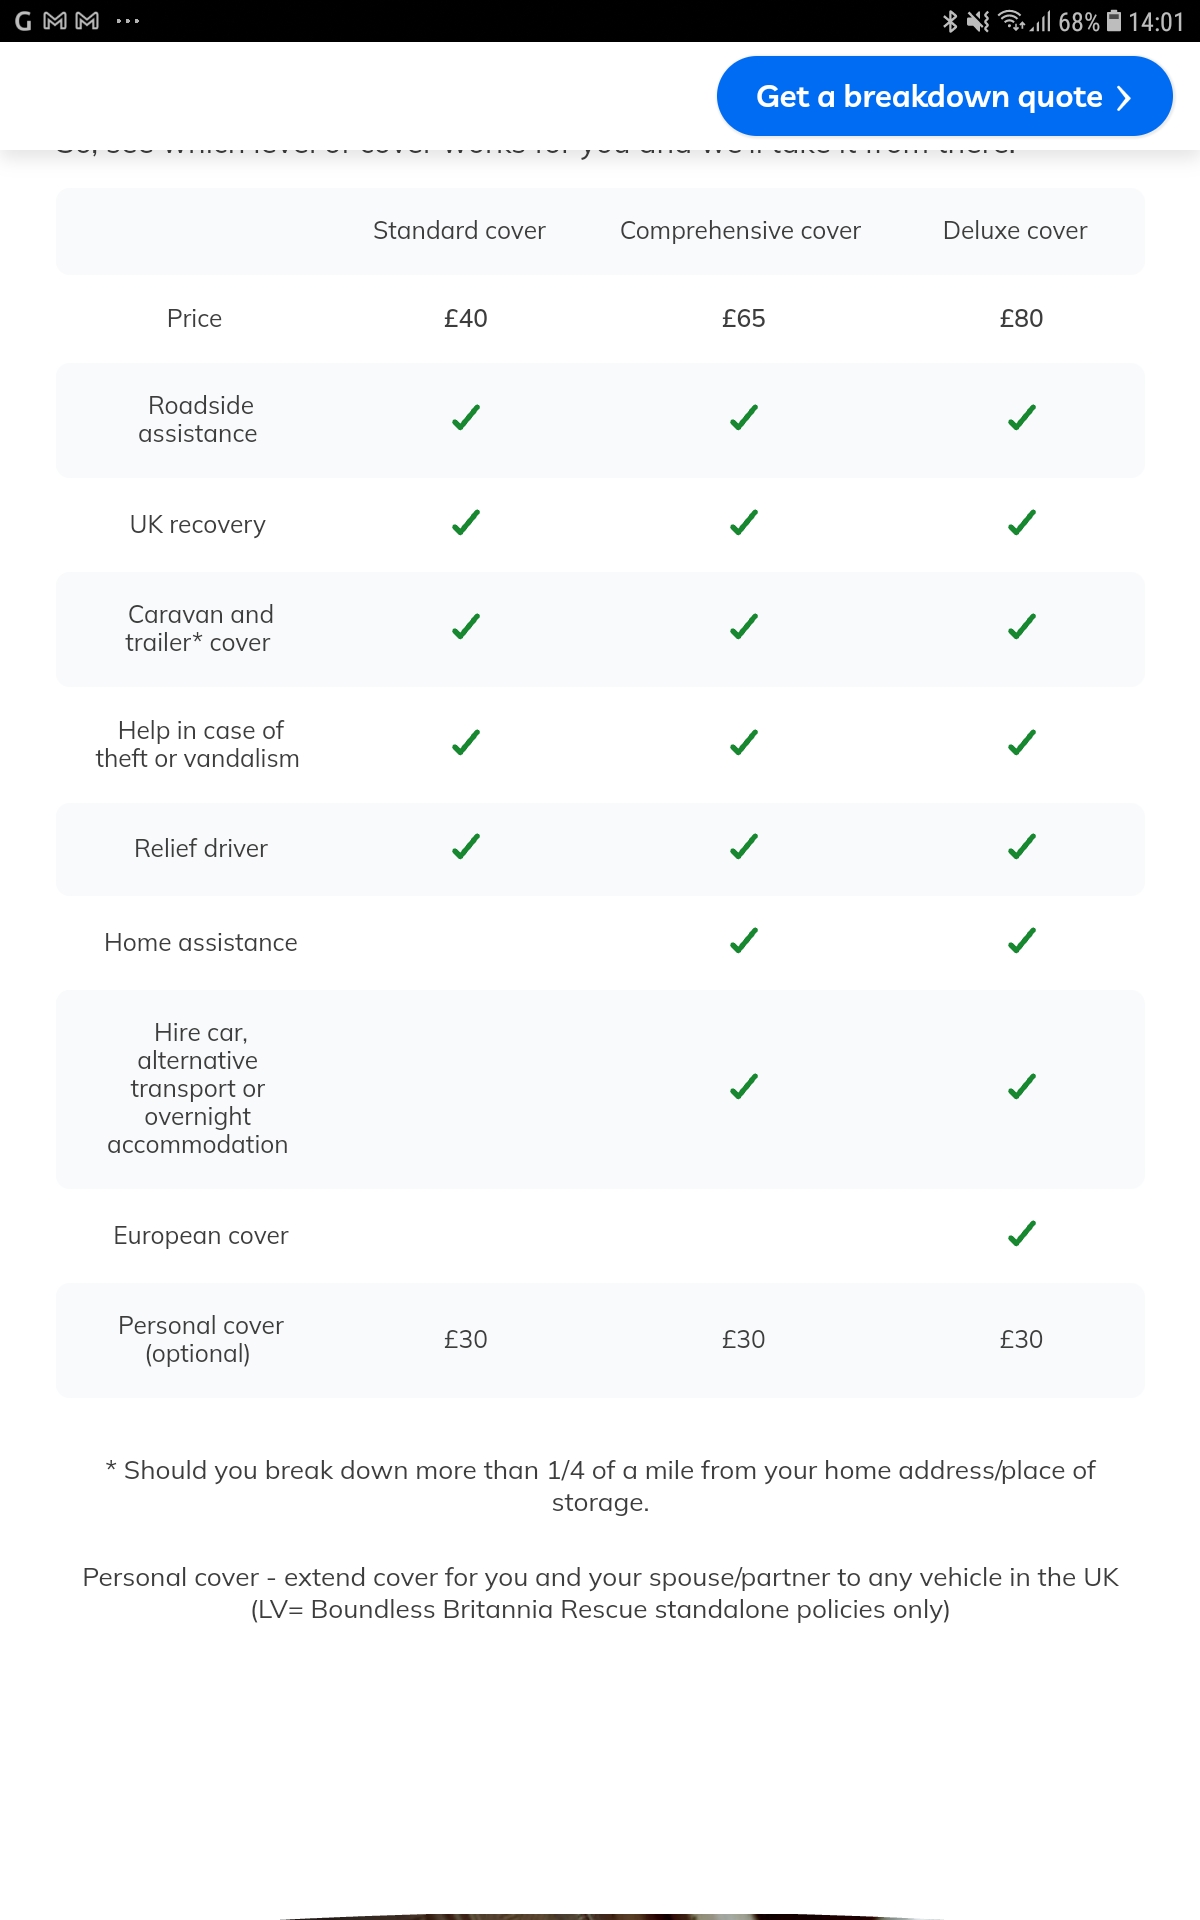Tap the battery icon in status bar
This screenshot has width=1200, height=1920.
1114,21
